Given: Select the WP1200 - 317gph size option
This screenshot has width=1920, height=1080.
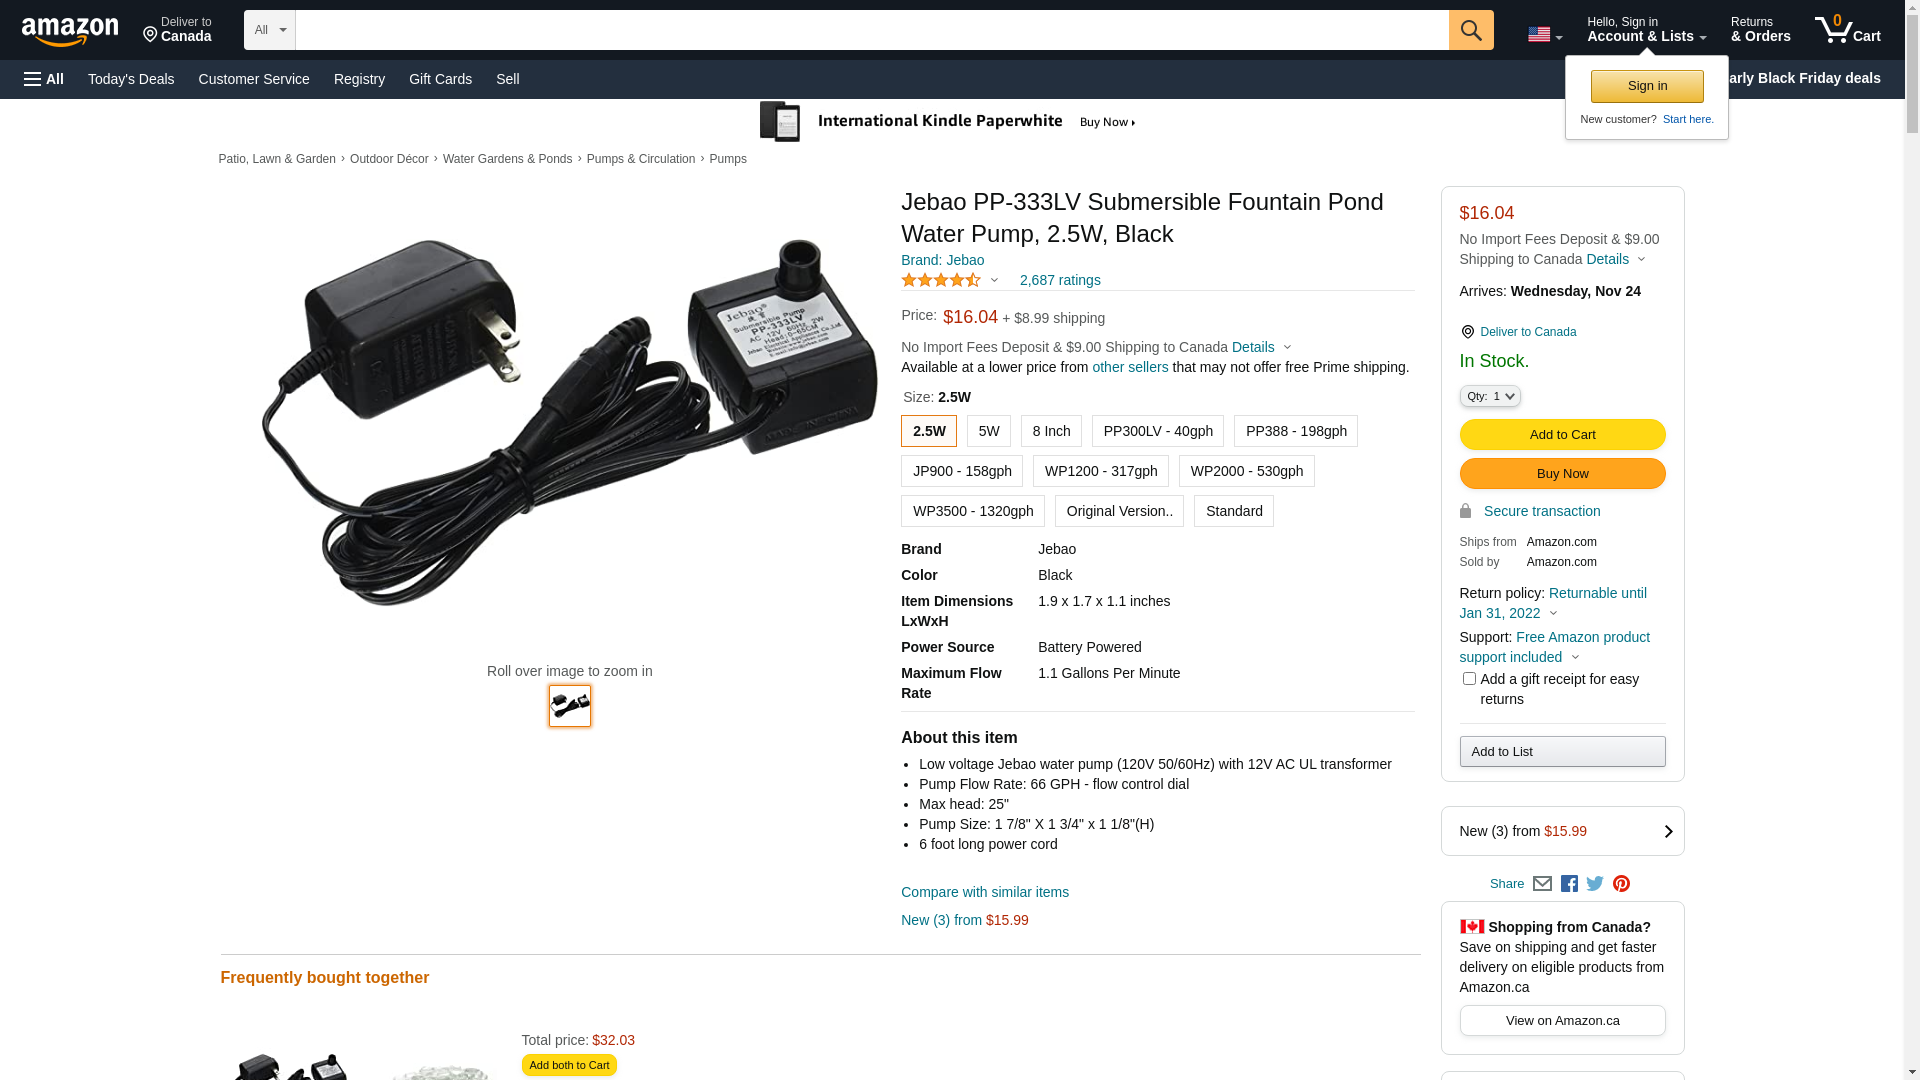Looking at the screenshot, I should point(1100,471).
